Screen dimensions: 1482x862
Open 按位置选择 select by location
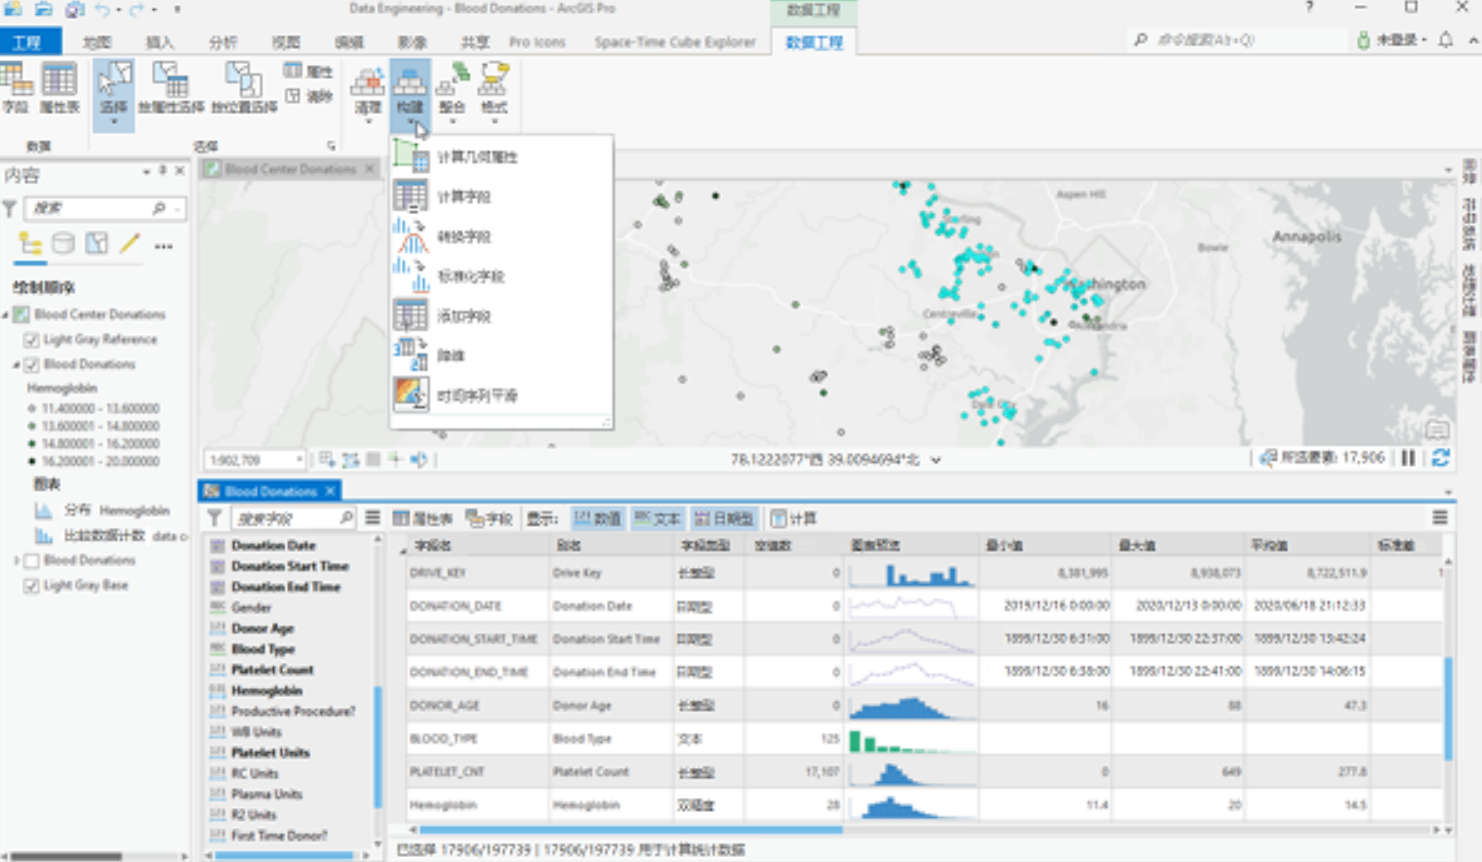(x=244, y=88)
